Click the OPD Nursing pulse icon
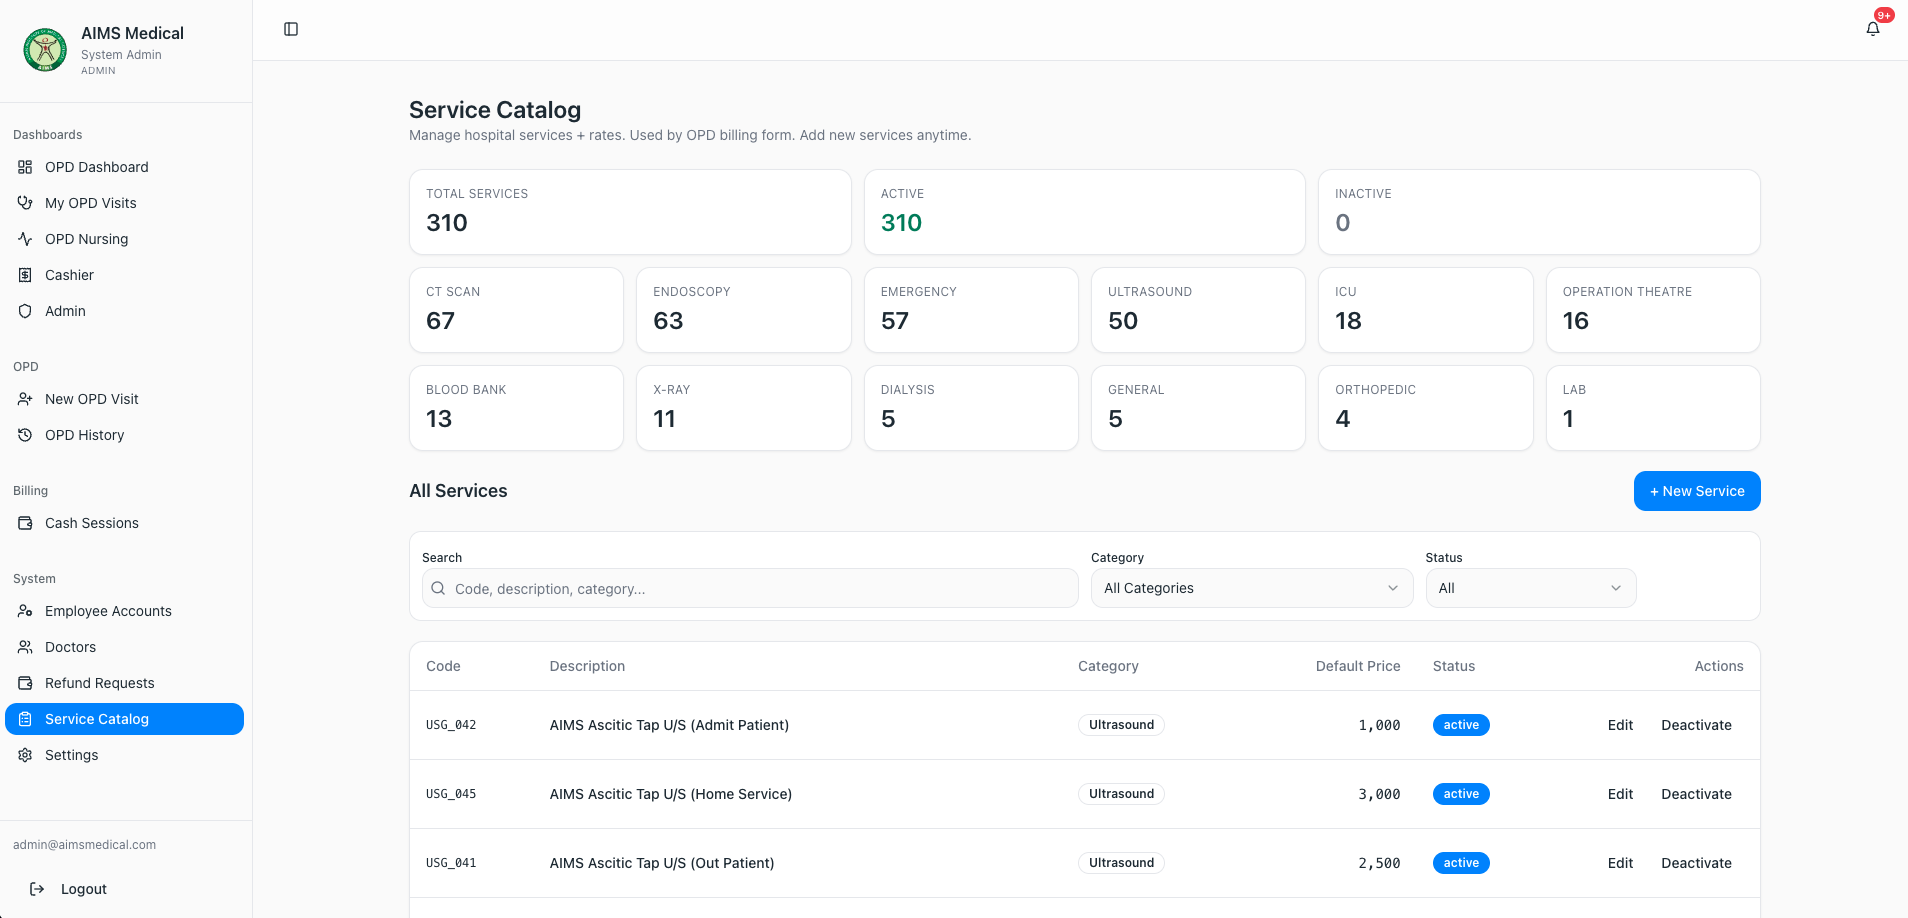This screenshot has height=918, width=1908. [25, 239]
